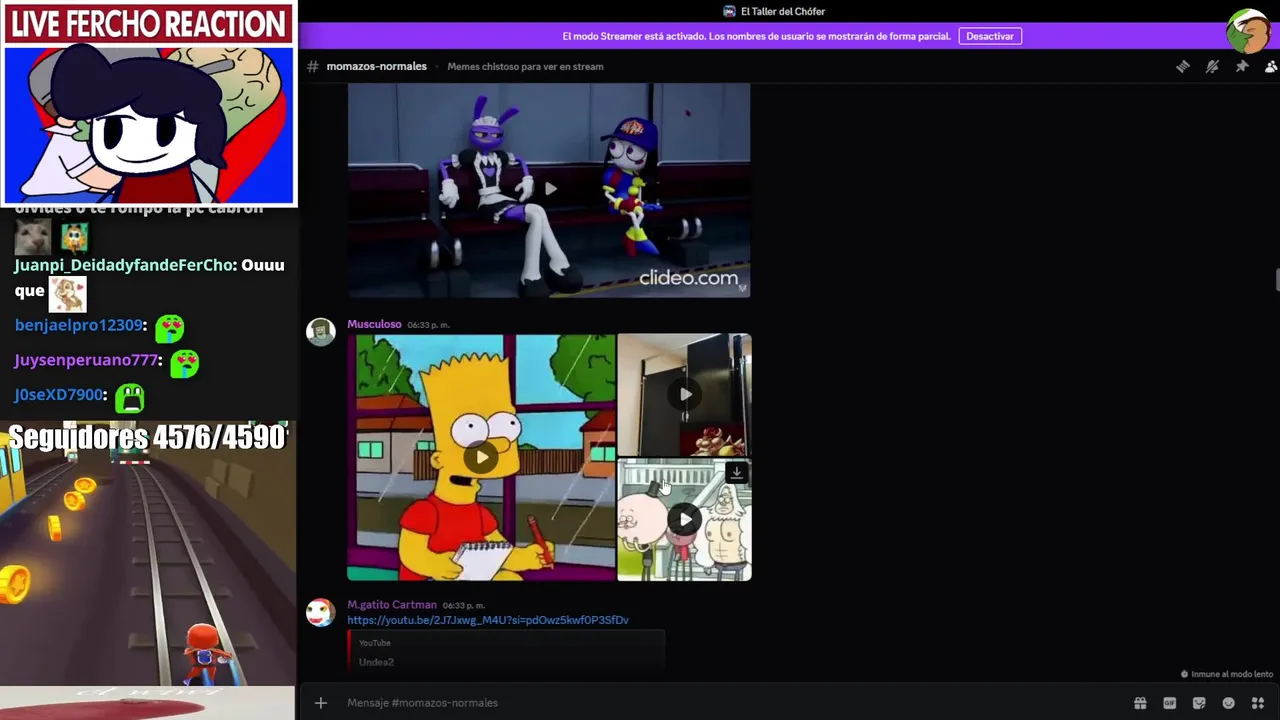The height and width of the screenshot is (720, 1280).
Task: Click J0seXD7900 chat username
Action: pyautogui.click(x=58, y=395)
